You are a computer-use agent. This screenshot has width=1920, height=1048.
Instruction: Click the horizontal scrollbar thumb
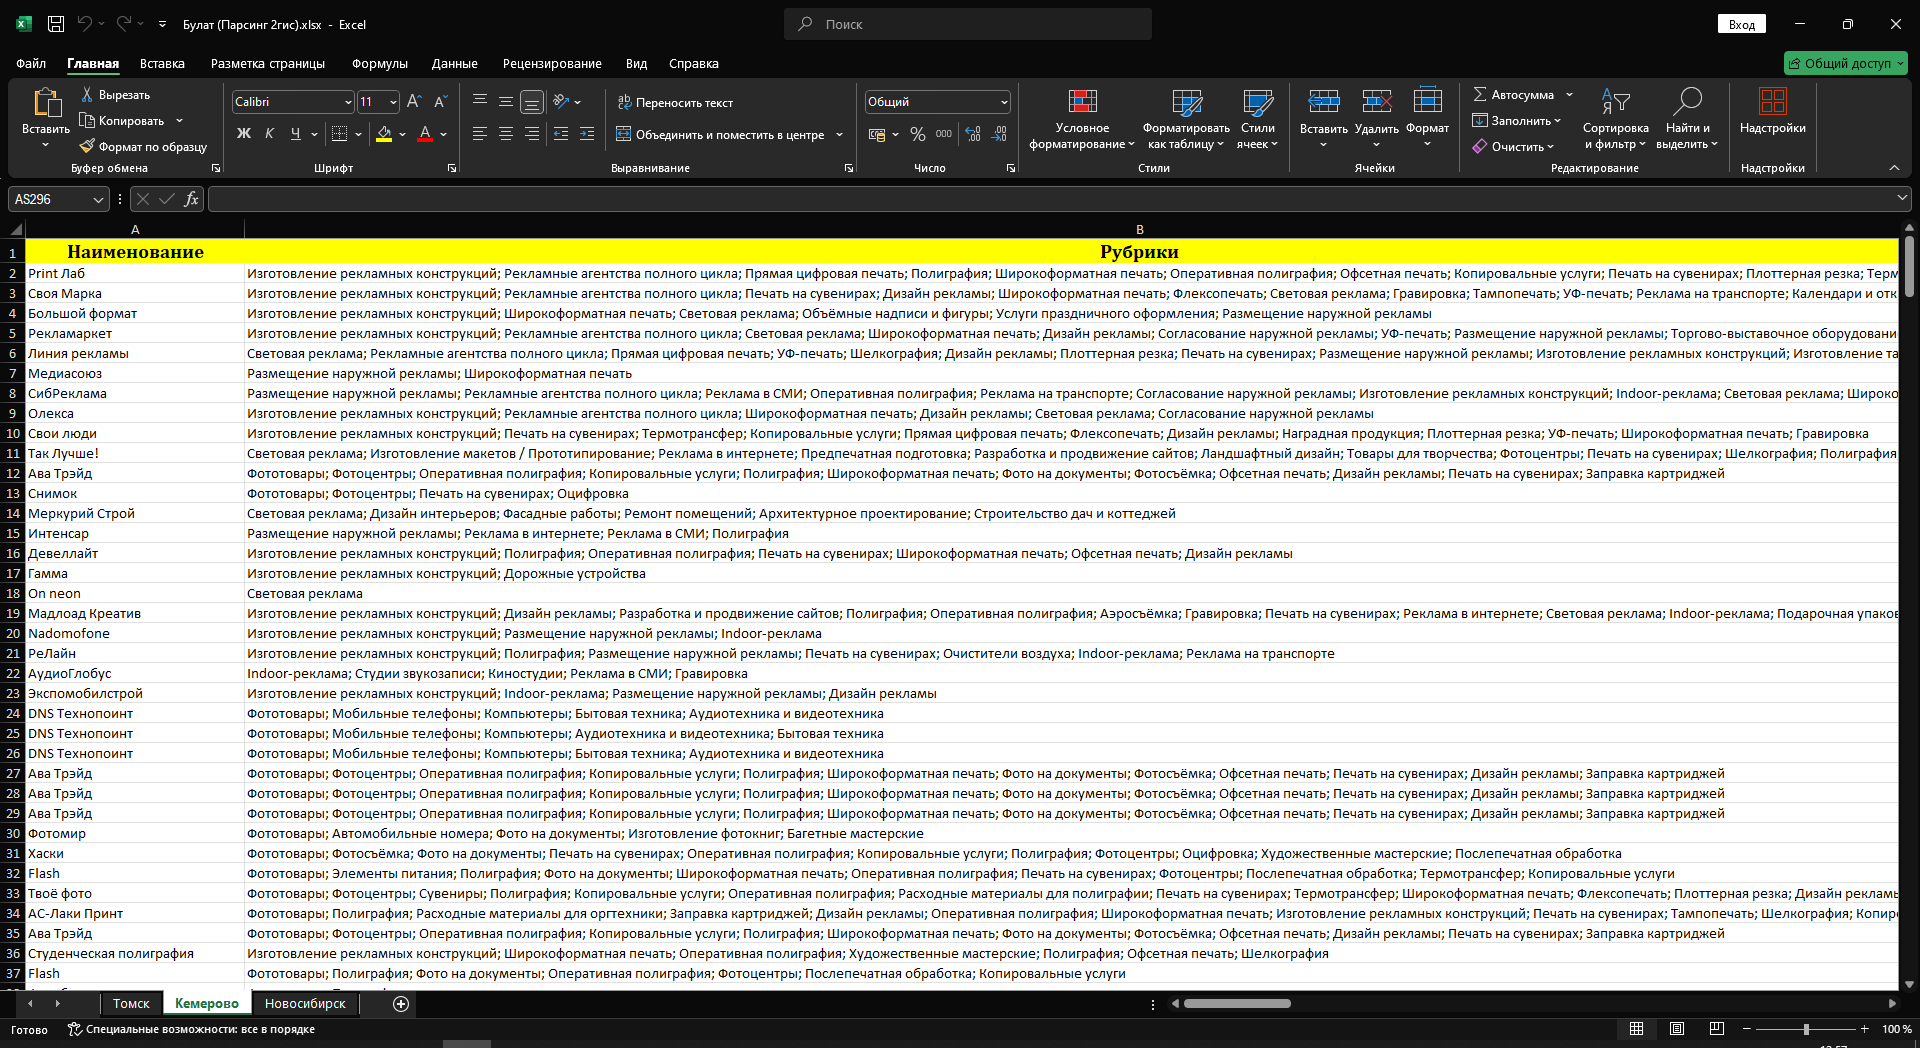(x=1237, y=1004)
